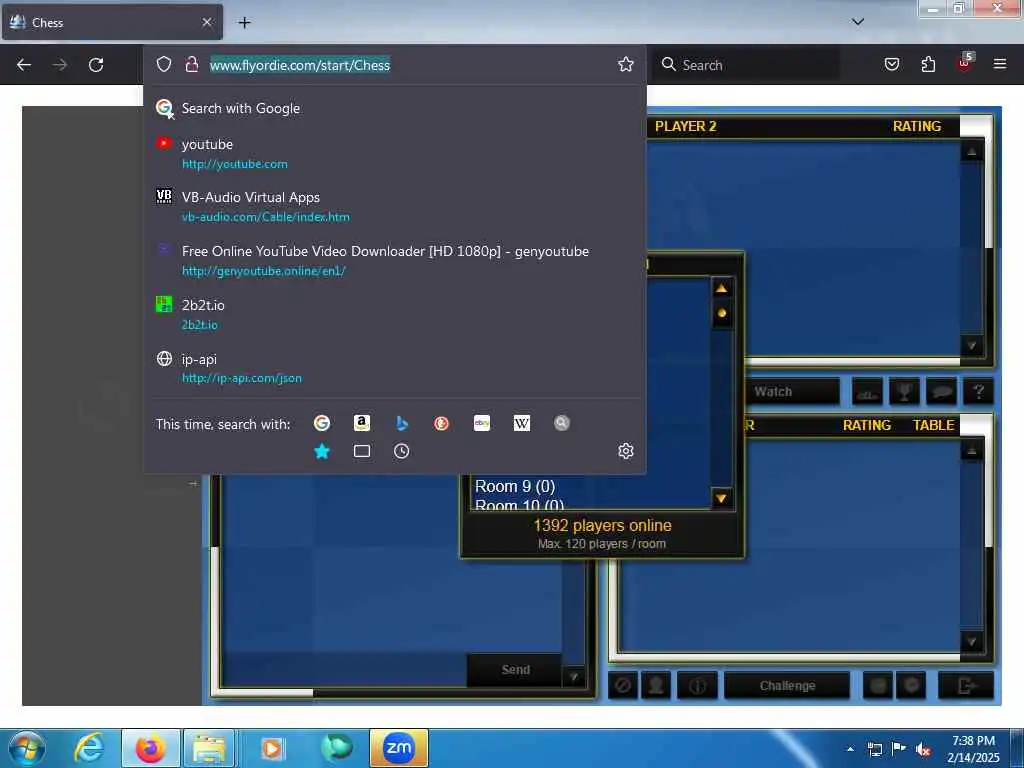Click the Send chat button

point(515,669)
